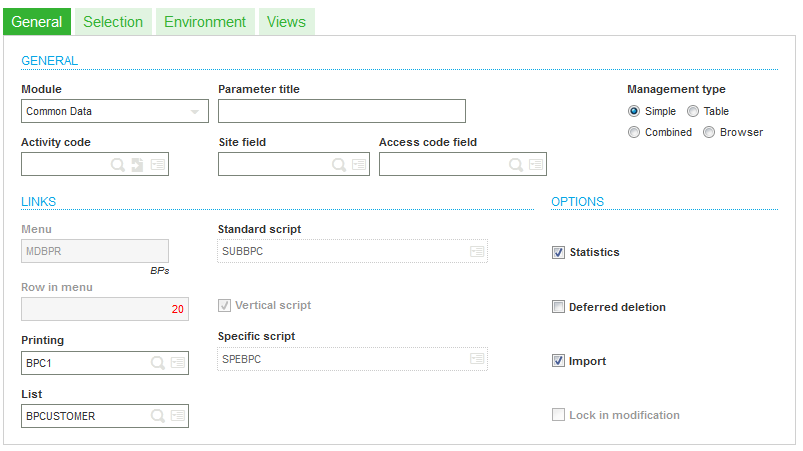Click the Access code field search magnifier
Viewport: 803px width, 451px height.
coord(516,165)
